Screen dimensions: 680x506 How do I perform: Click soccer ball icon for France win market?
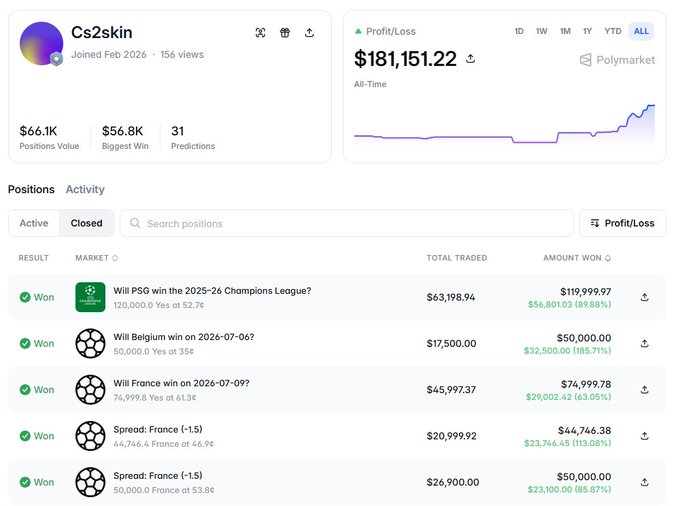click(90, 390)
